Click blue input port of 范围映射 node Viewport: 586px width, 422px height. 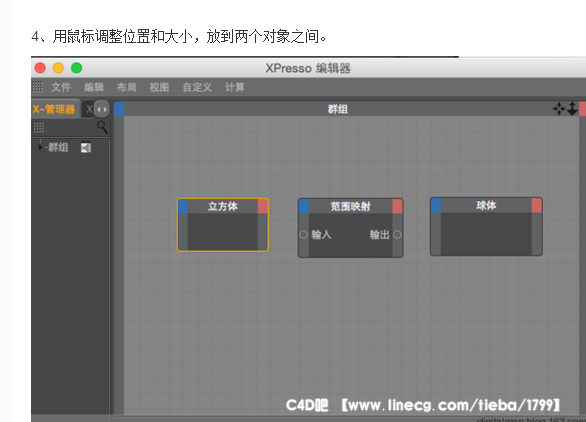[304, 206]
